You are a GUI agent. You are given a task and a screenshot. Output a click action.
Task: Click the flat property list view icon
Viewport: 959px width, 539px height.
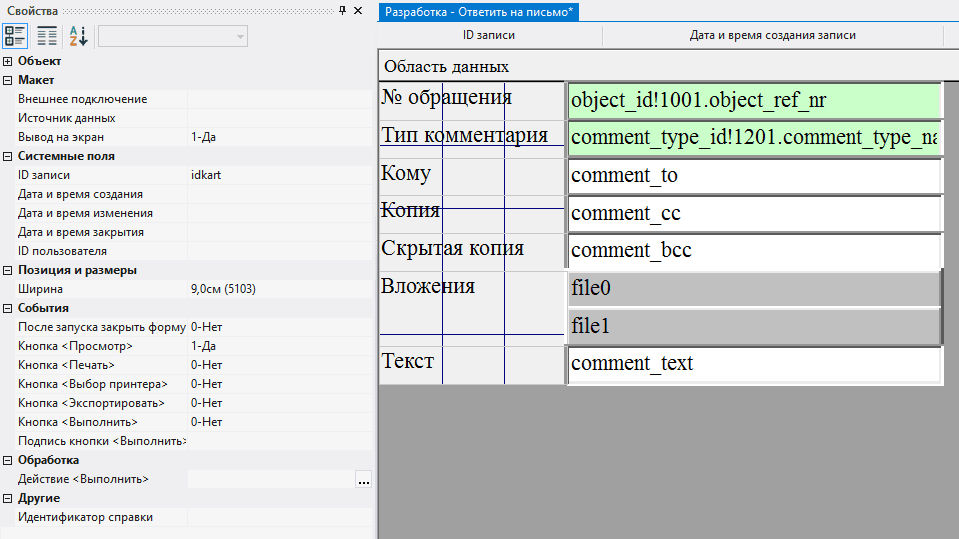(47, 37)
